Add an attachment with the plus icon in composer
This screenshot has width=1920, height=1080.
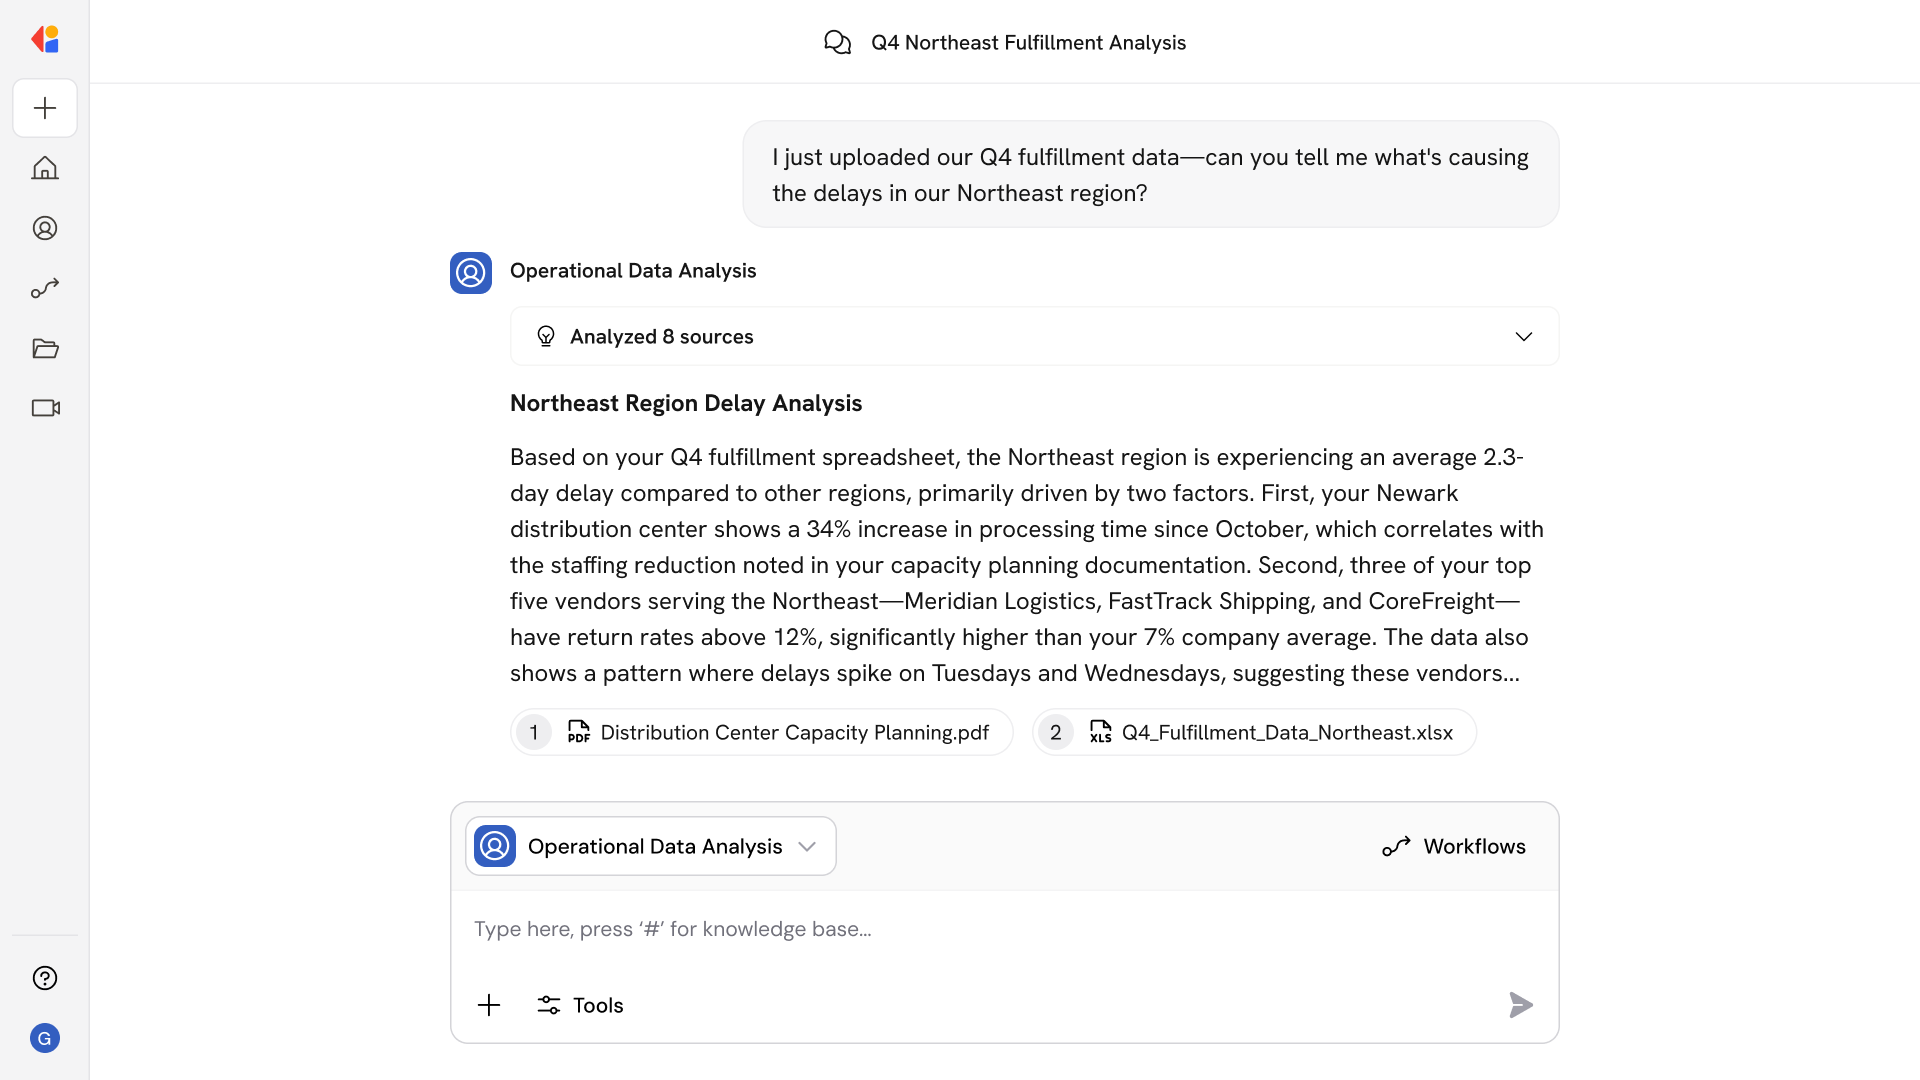489,1005
